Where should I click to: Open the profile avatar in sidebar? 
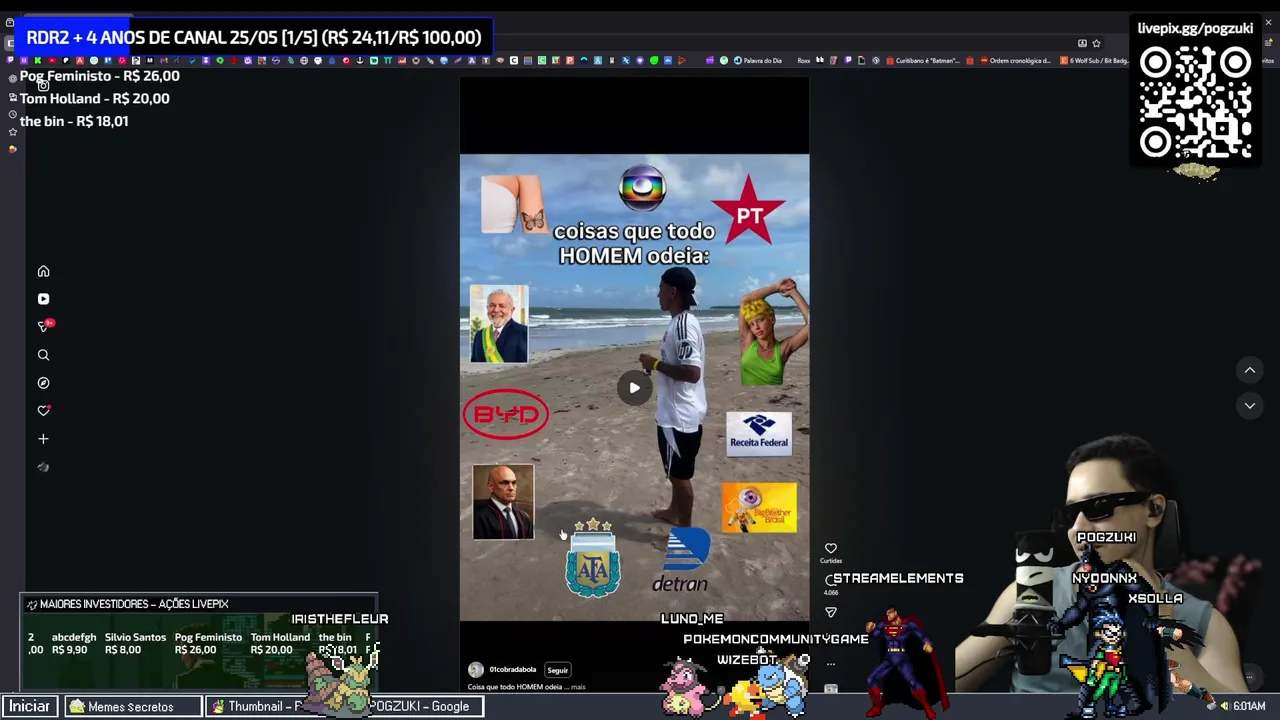click(43, 467)
